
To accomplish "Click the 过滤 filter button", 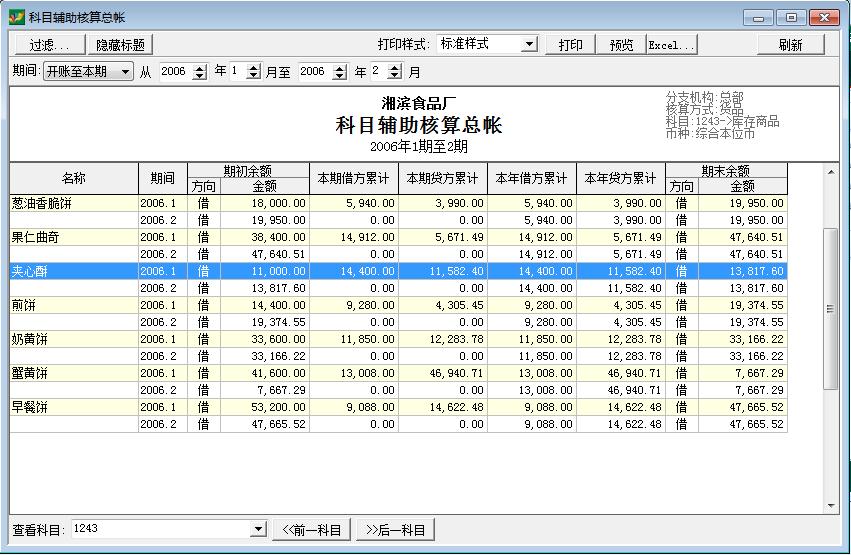I will pyautogui.click(x=48, y=45).
